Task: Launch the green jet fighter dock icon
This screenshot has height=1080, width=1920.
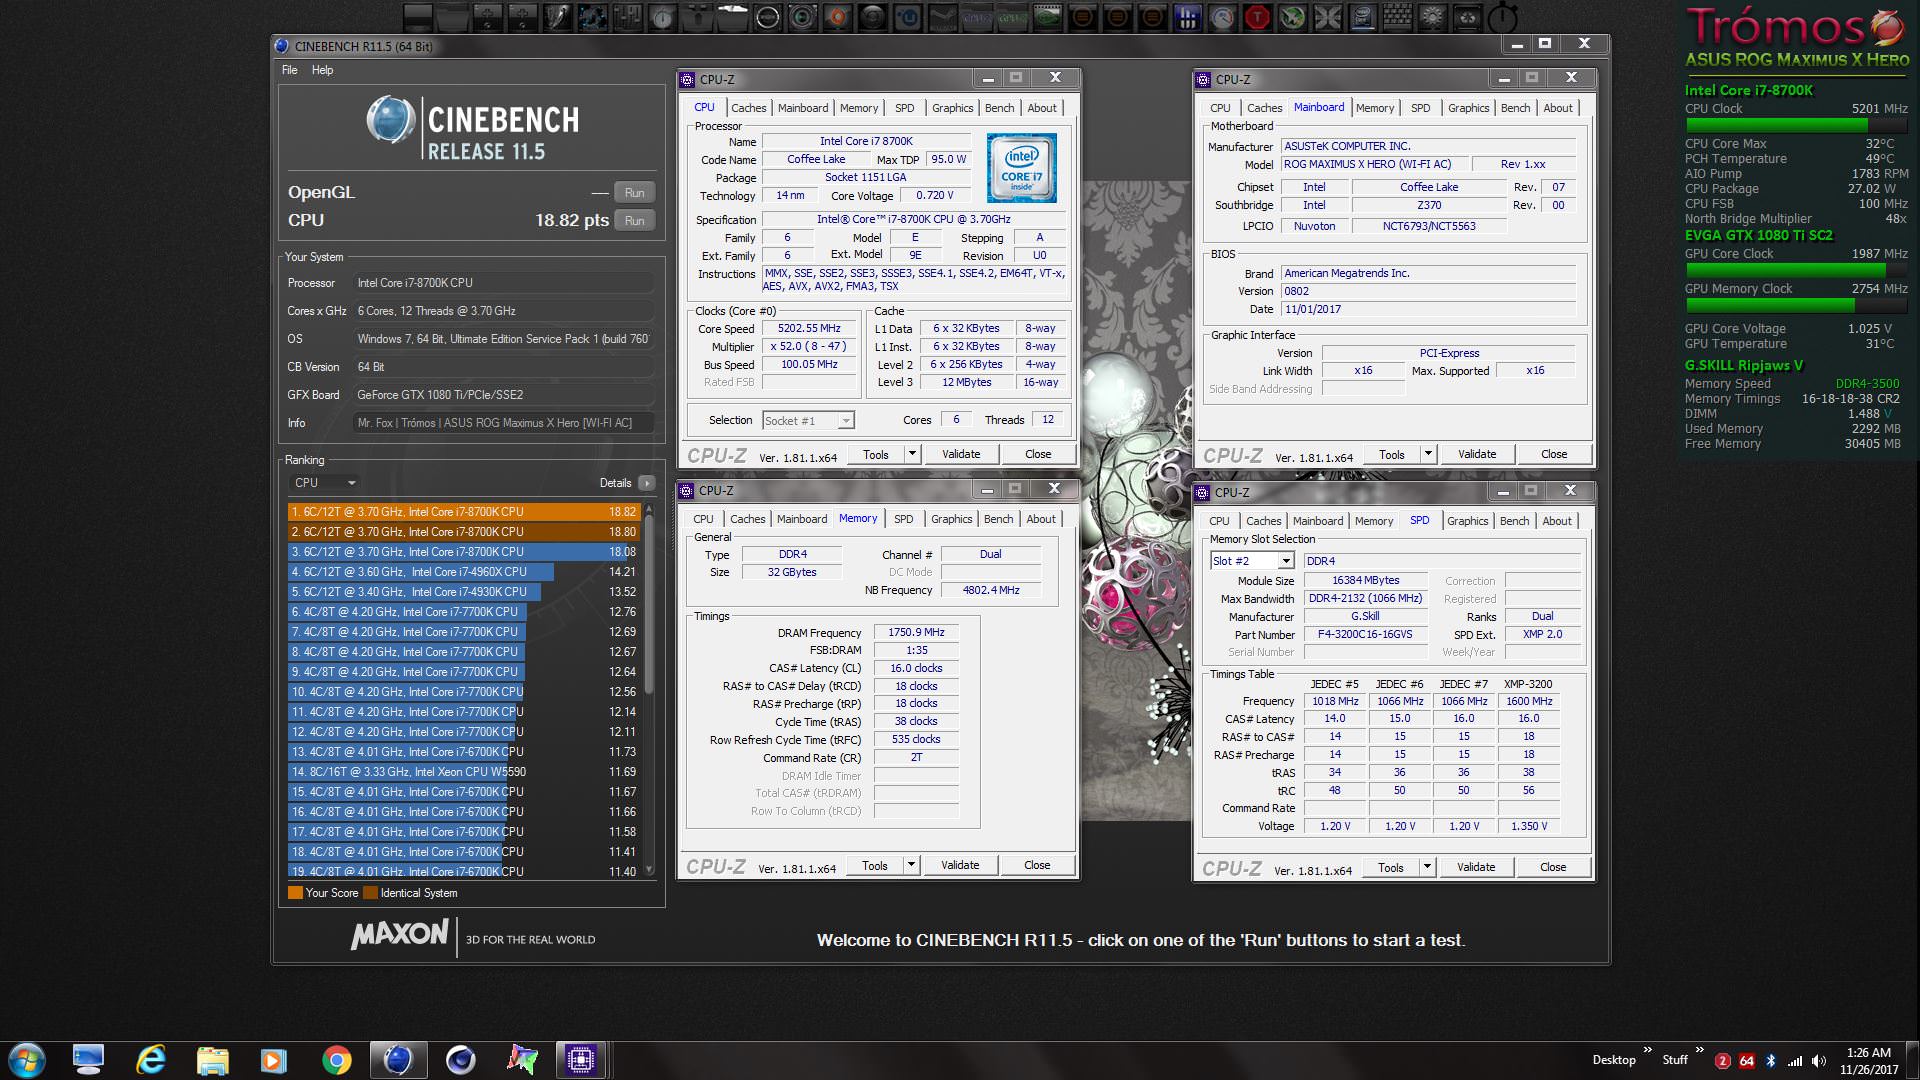Action: [x=1292, y=17]
